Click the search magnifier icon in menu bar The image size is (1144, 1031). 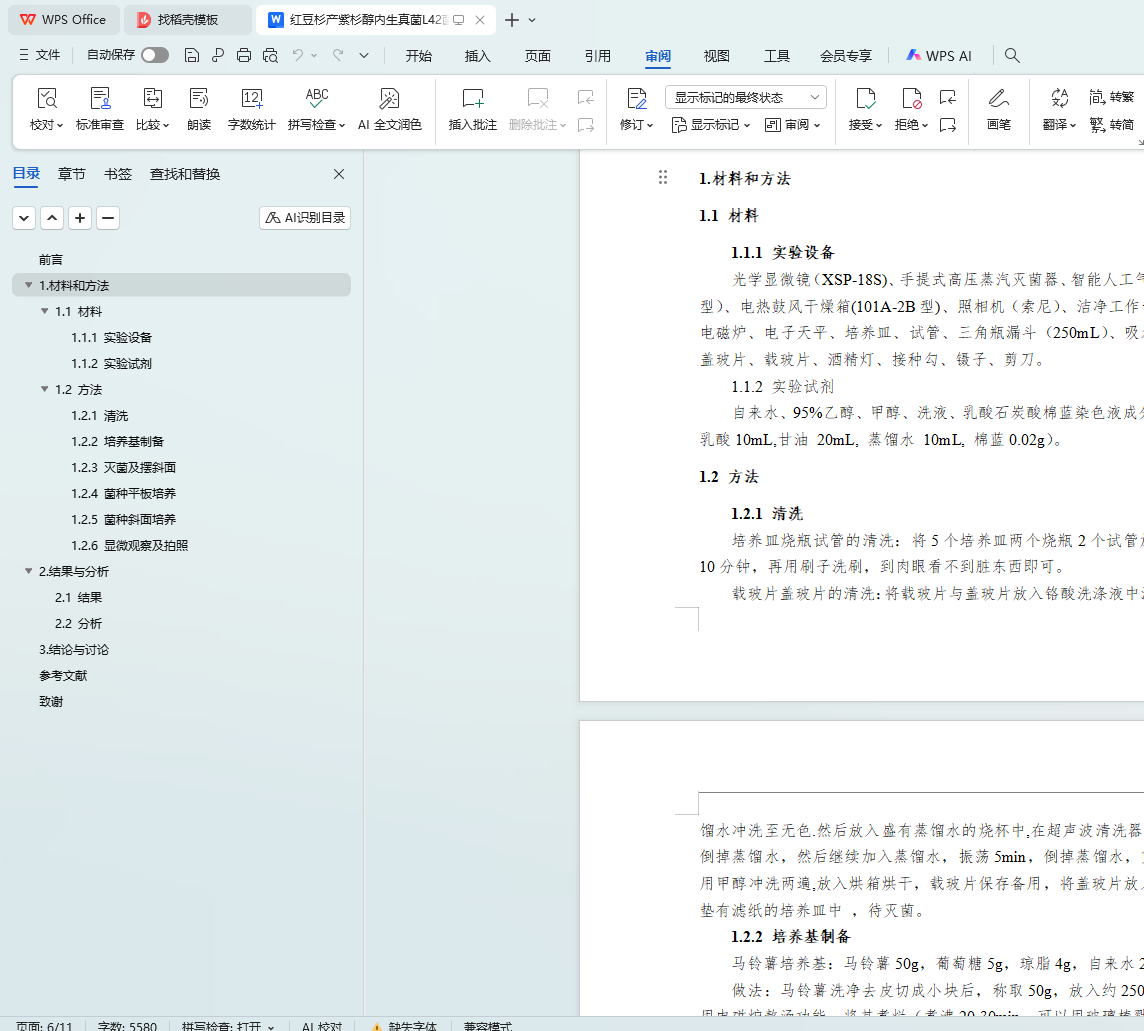[x=1012, y=56]
